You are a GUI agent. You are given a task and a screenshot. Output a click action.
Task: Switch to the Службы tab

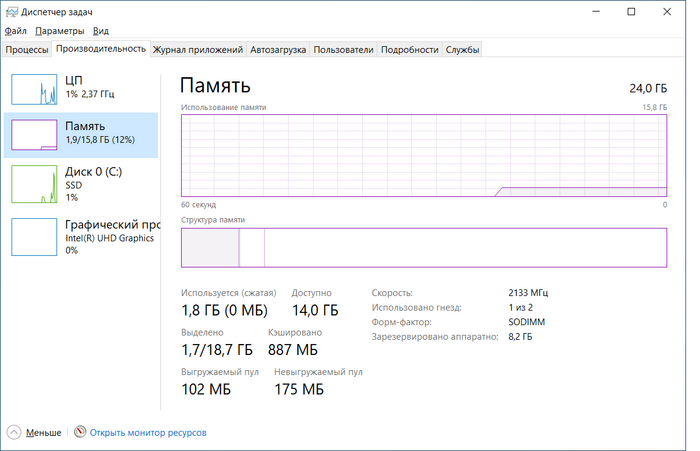[463, 49]
